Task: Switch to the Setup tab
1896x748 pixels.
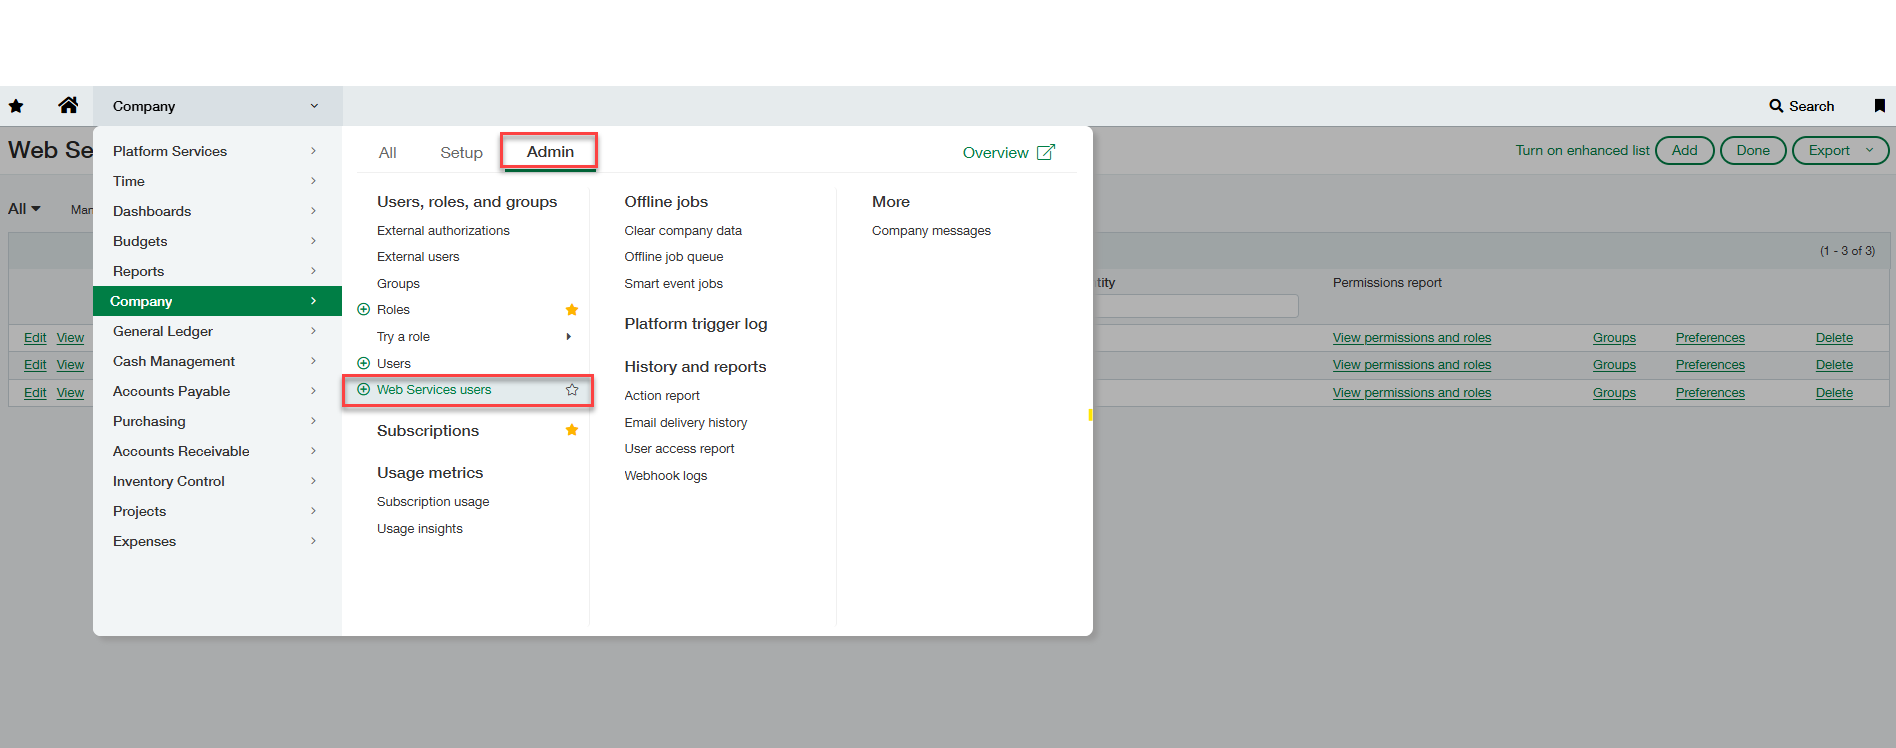Action: click(461, 153)
